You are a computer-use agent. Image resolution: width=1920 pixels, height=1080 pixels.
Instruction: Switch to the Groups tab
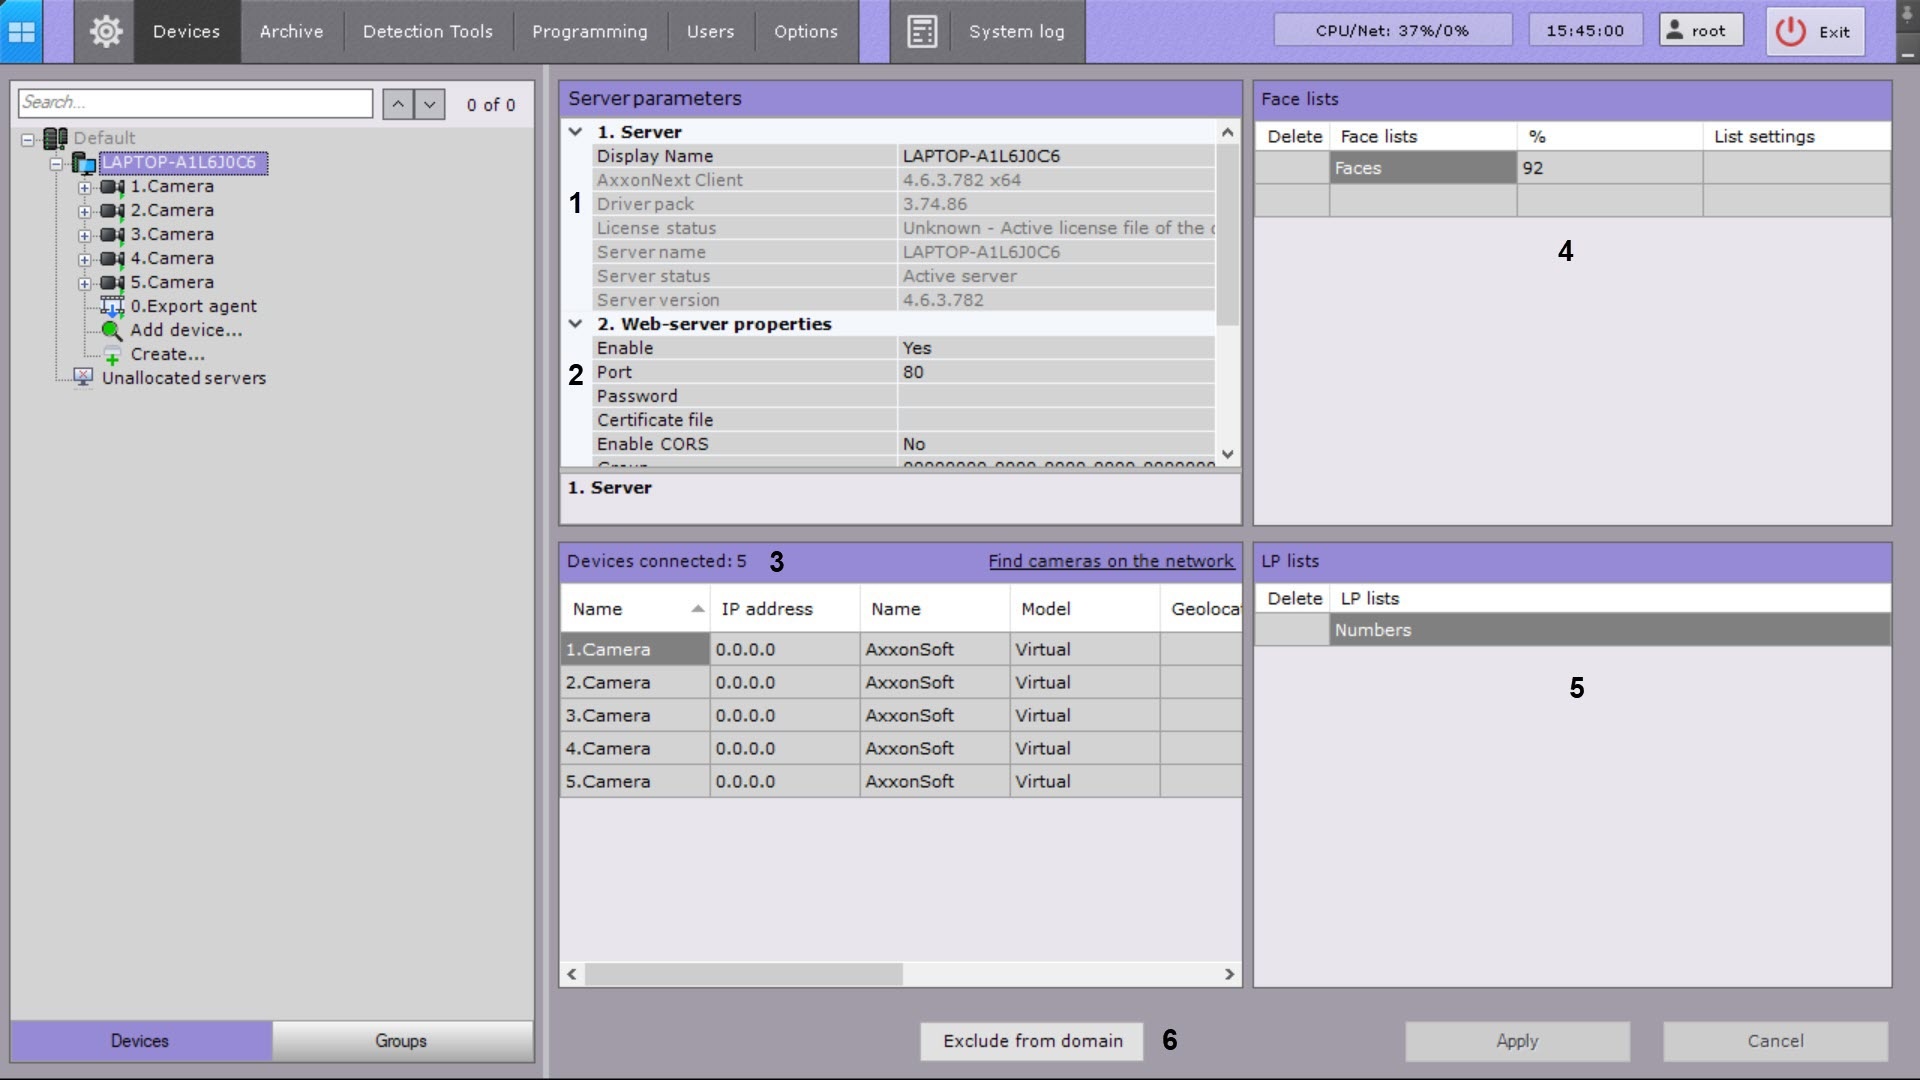pos(401,1041)
